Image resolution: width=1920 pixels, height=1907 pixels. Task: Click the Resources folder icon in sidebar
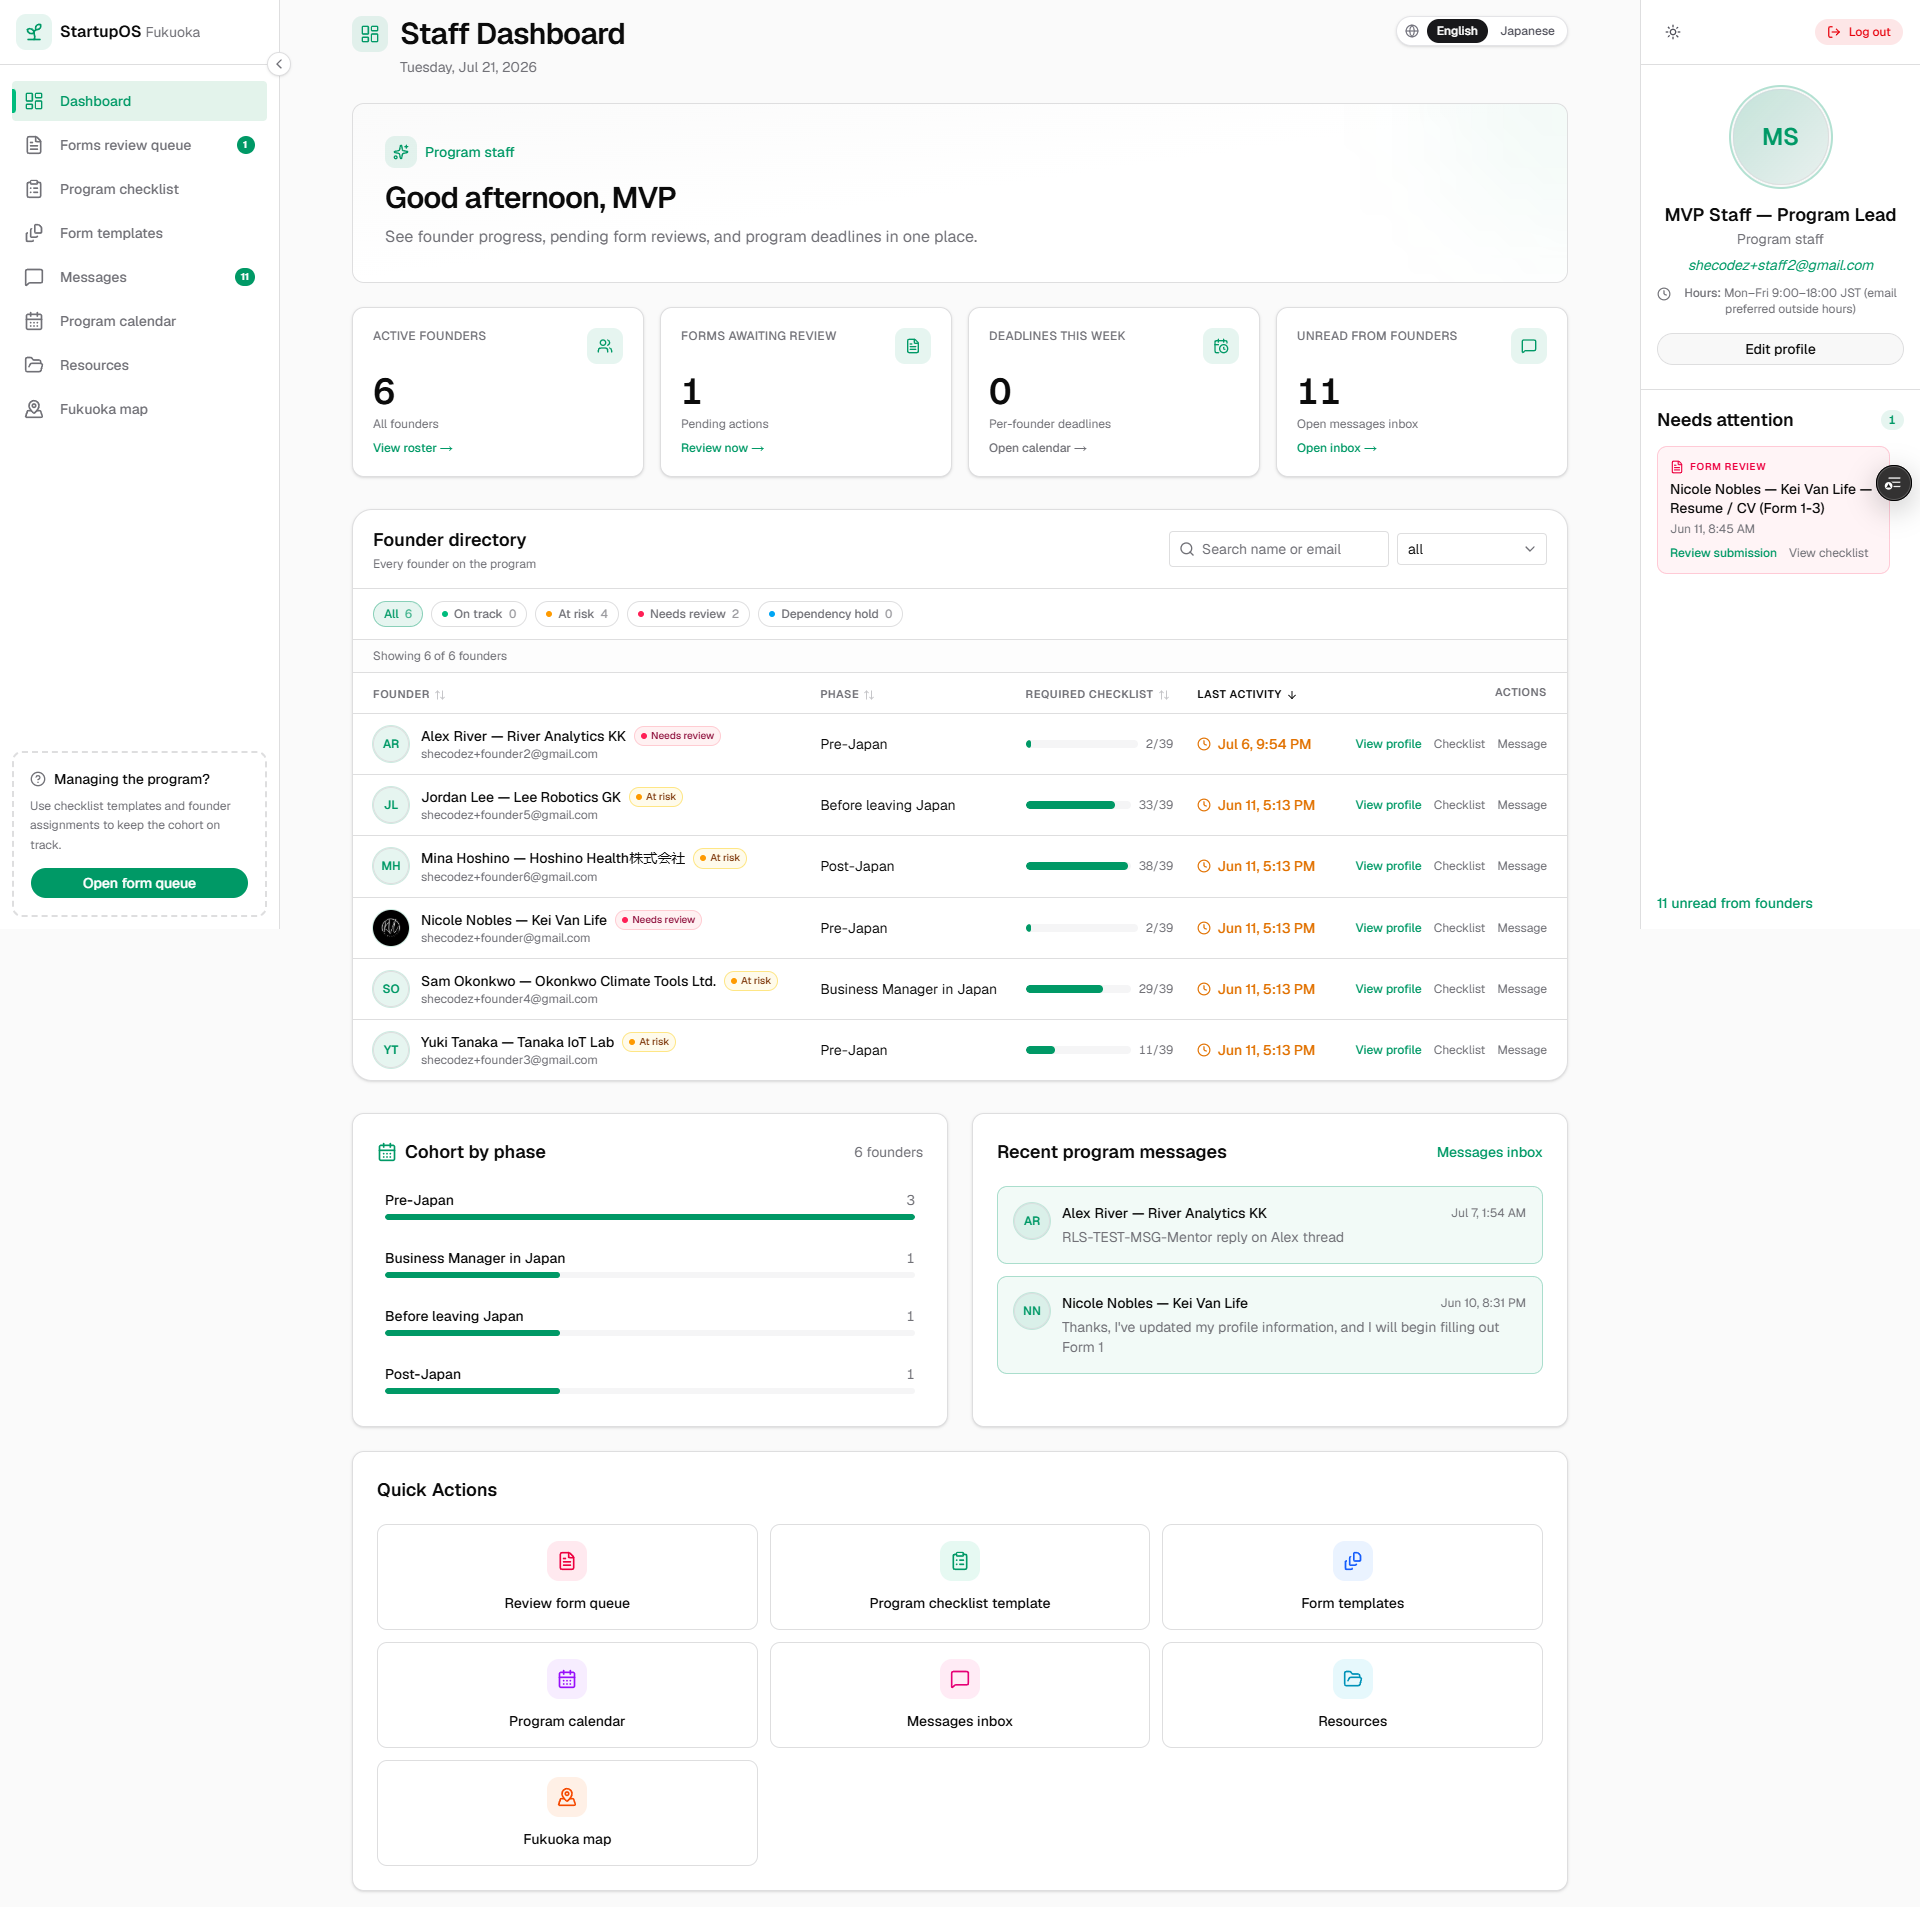pyautogui.click(x=34, y=365)
